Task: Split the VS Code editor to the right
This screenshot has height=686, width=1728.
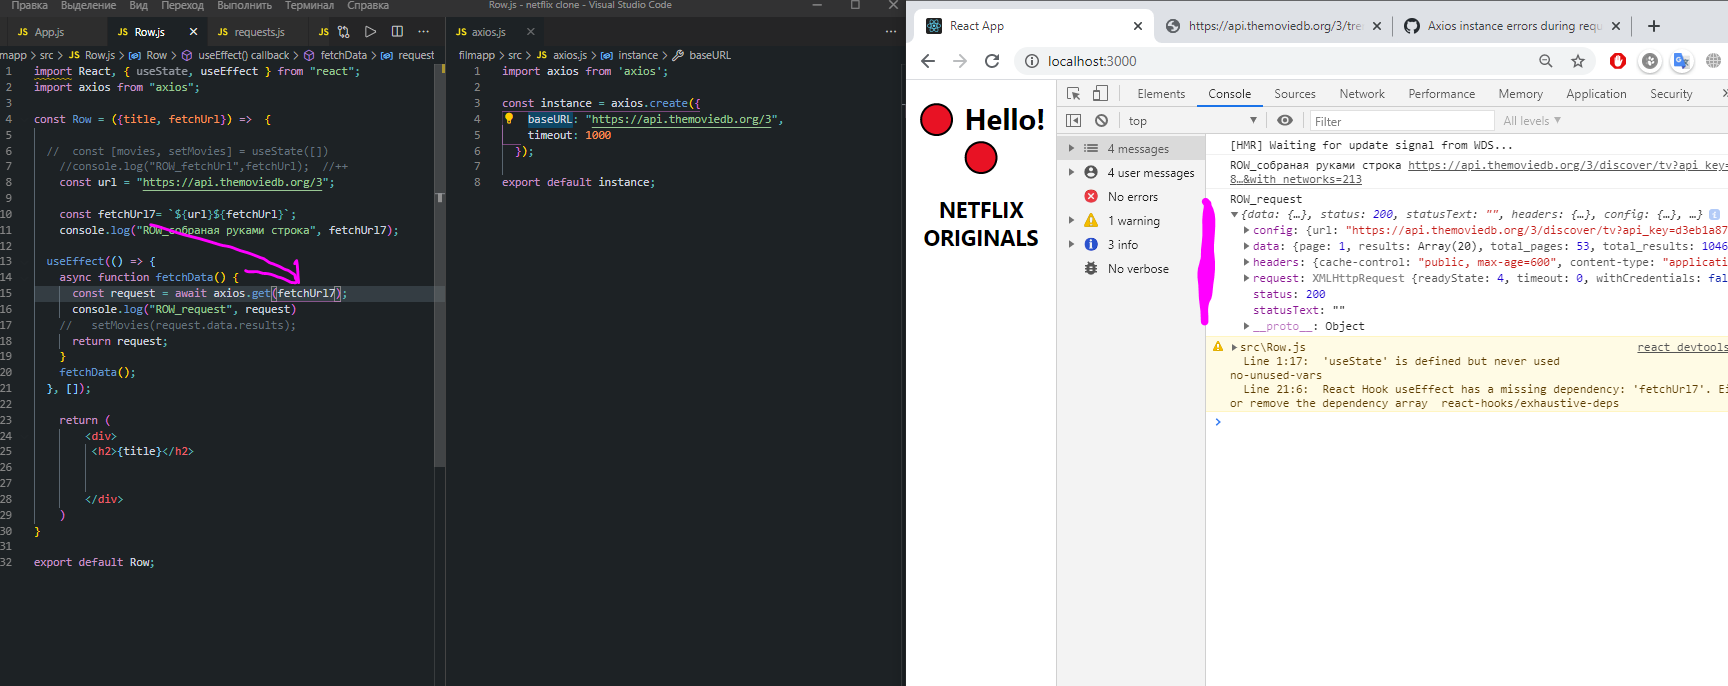Action: (397, 32)
